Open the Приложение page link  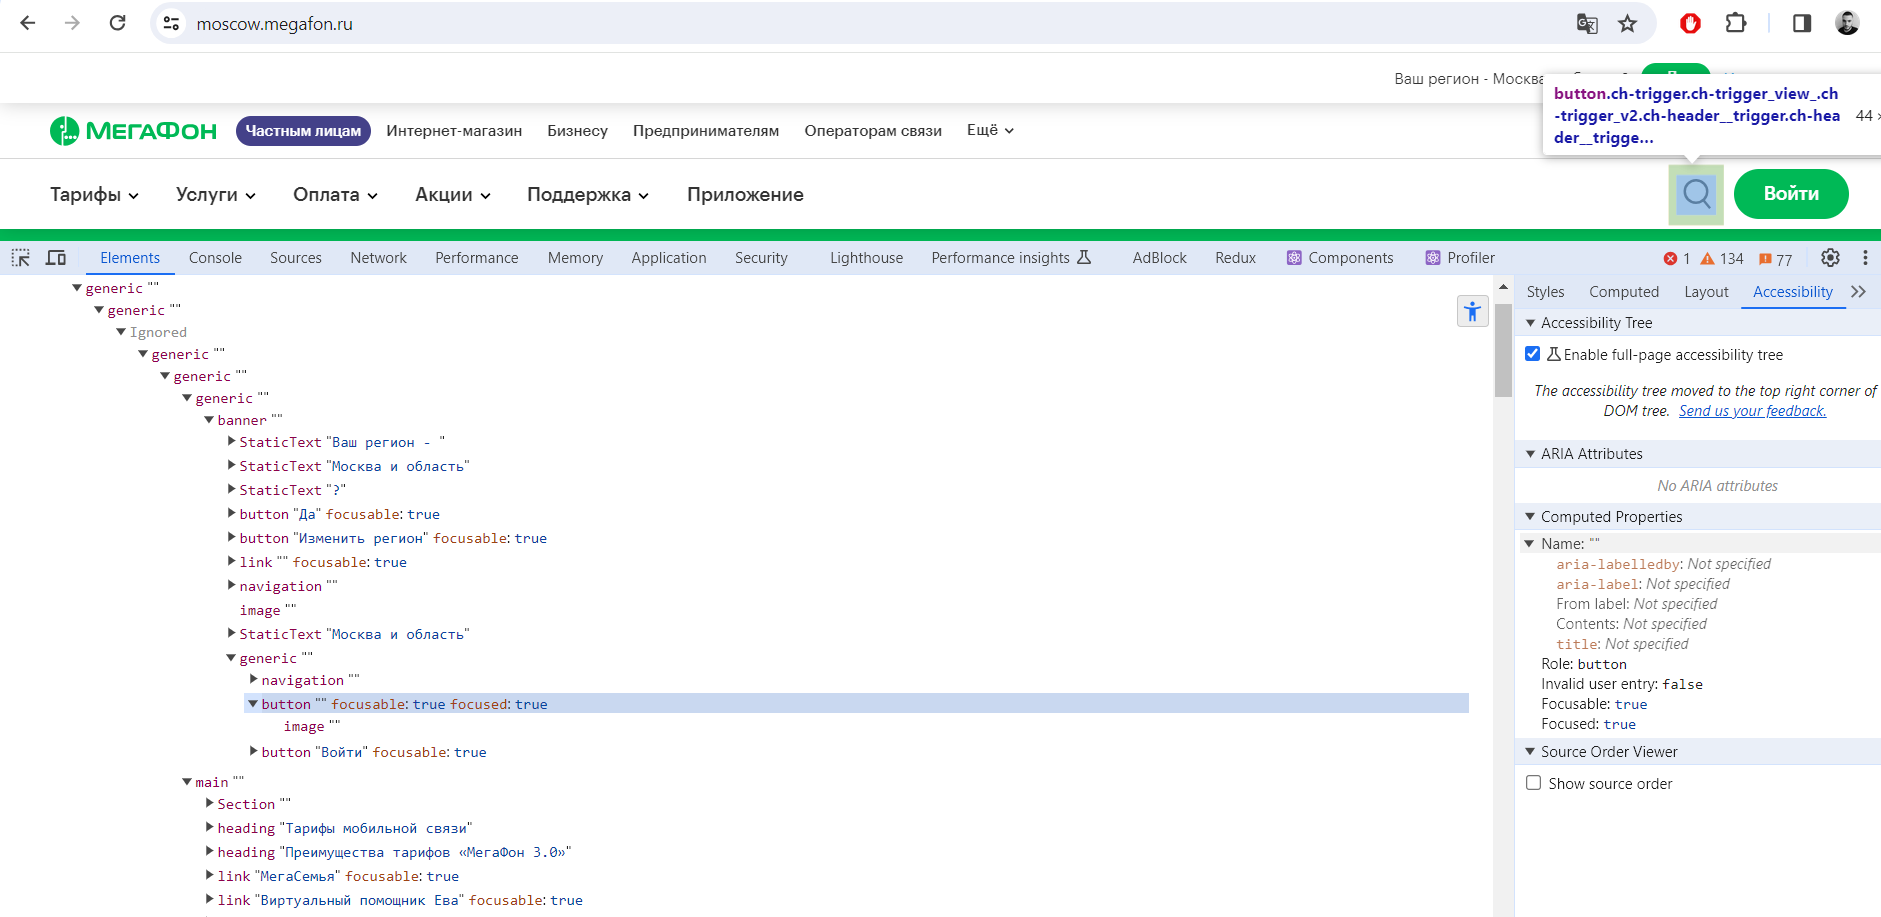pyautogui.click(x=745, y=195)
